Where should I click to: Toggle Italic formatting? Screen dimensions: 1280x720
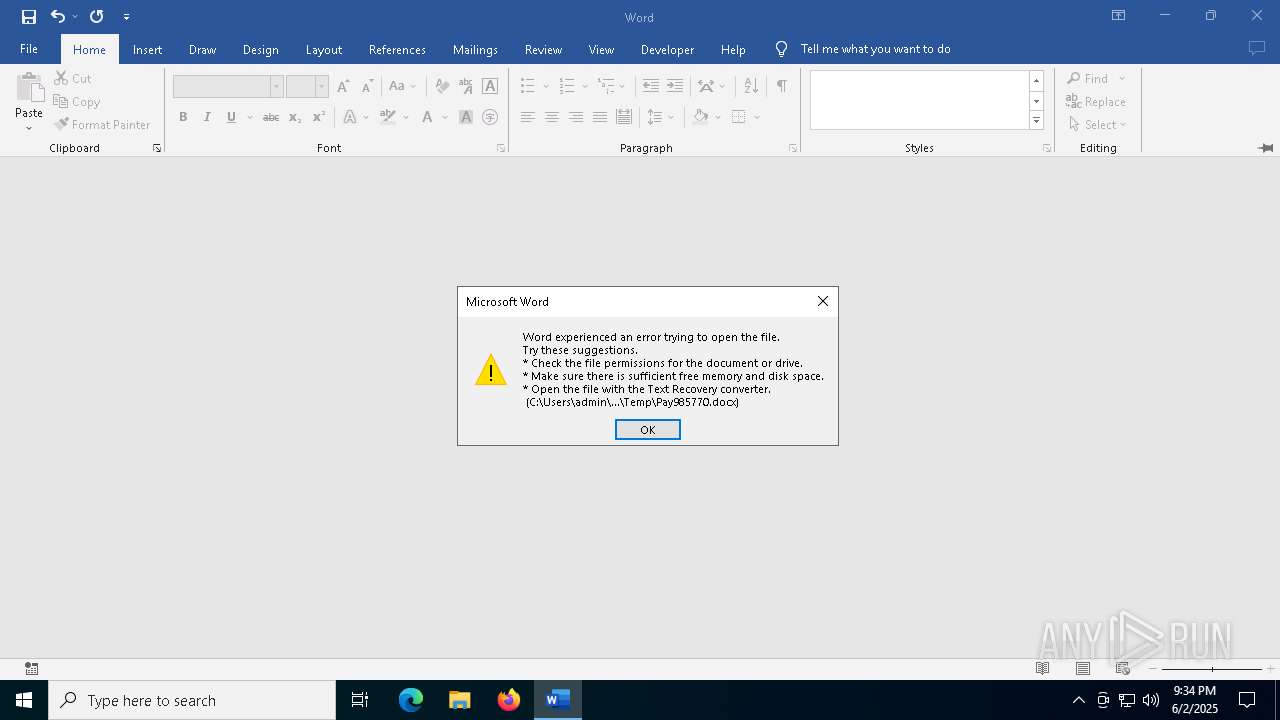pyautogui.click(x=207, y=117)
